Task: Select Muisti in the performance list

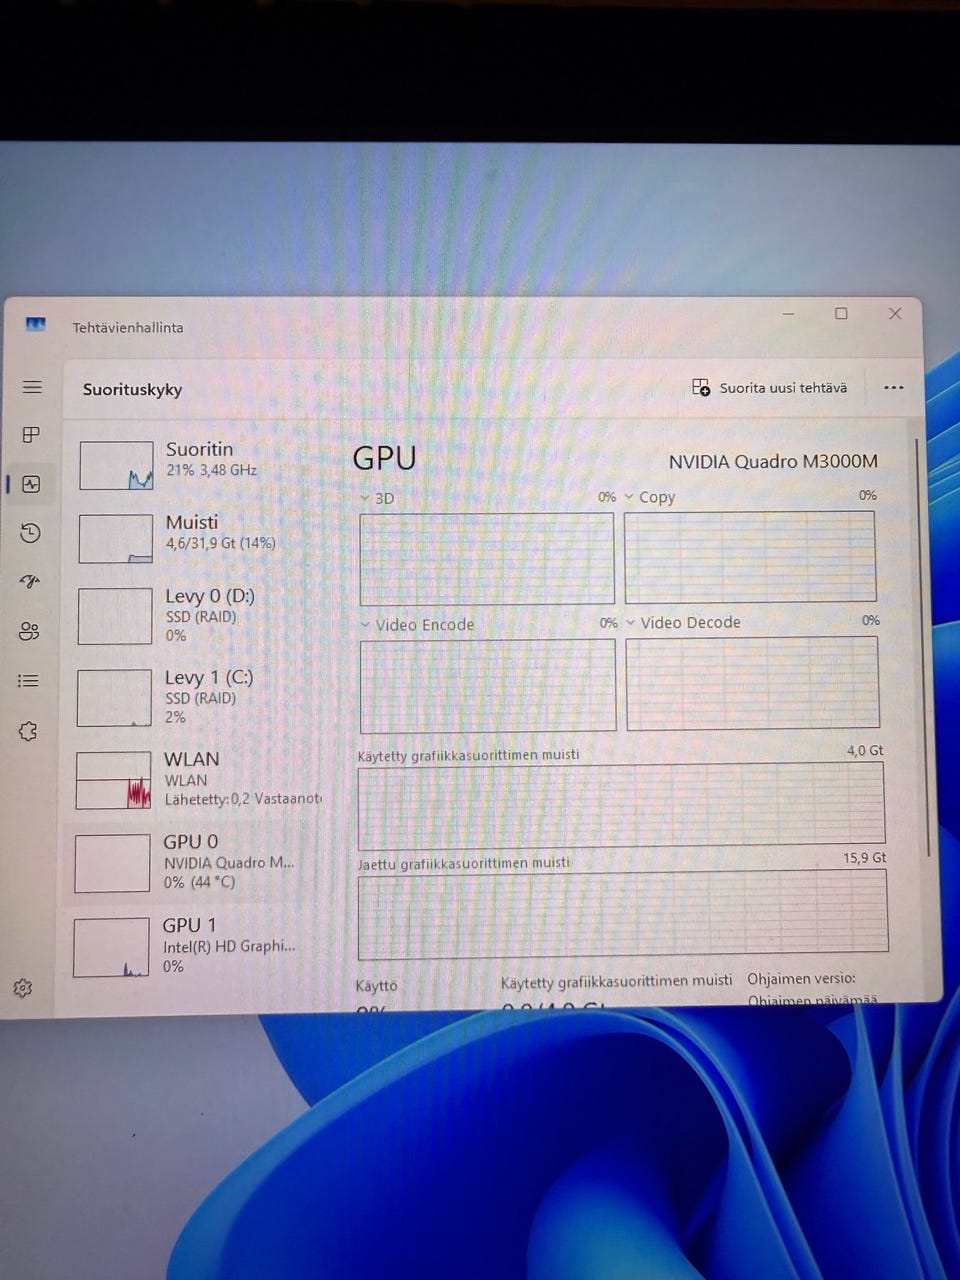Action: [x=195, y=538]
